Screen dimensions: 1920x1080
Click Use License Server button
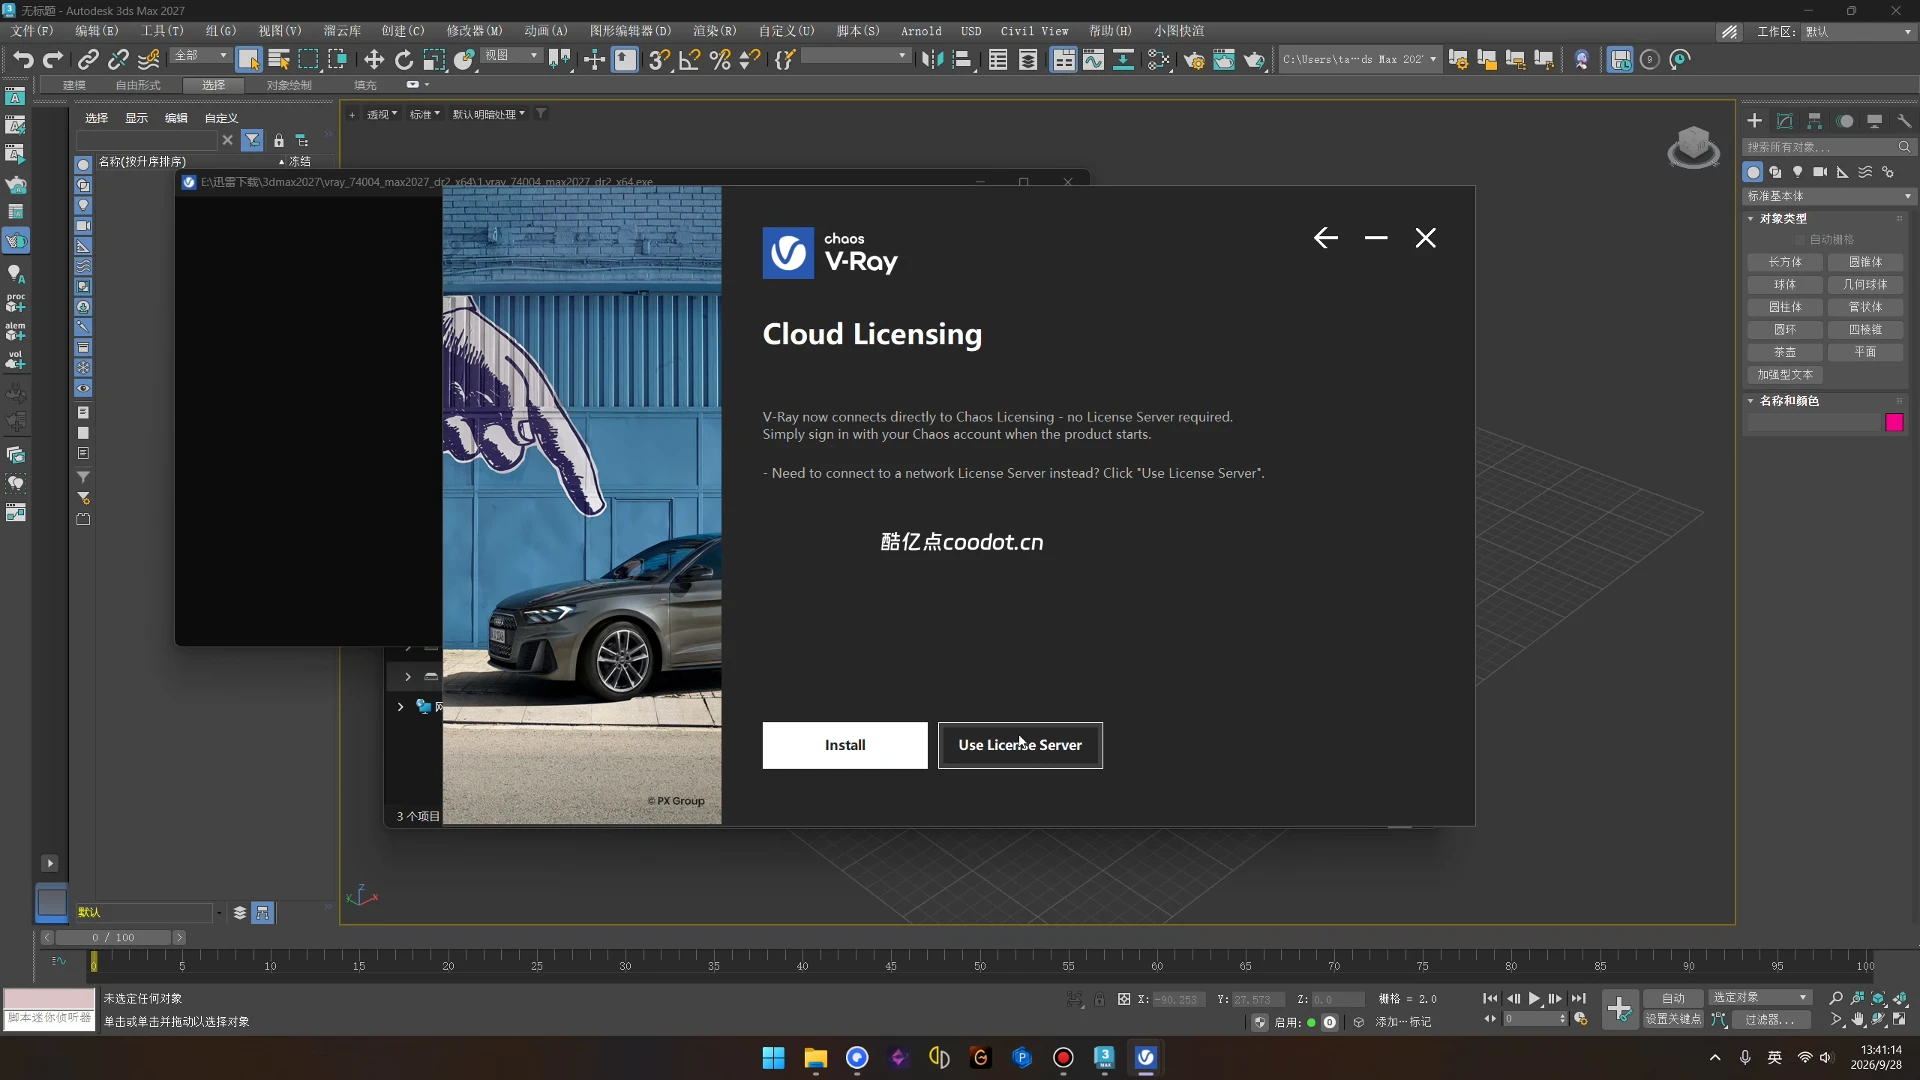[x=1020, y=745]
